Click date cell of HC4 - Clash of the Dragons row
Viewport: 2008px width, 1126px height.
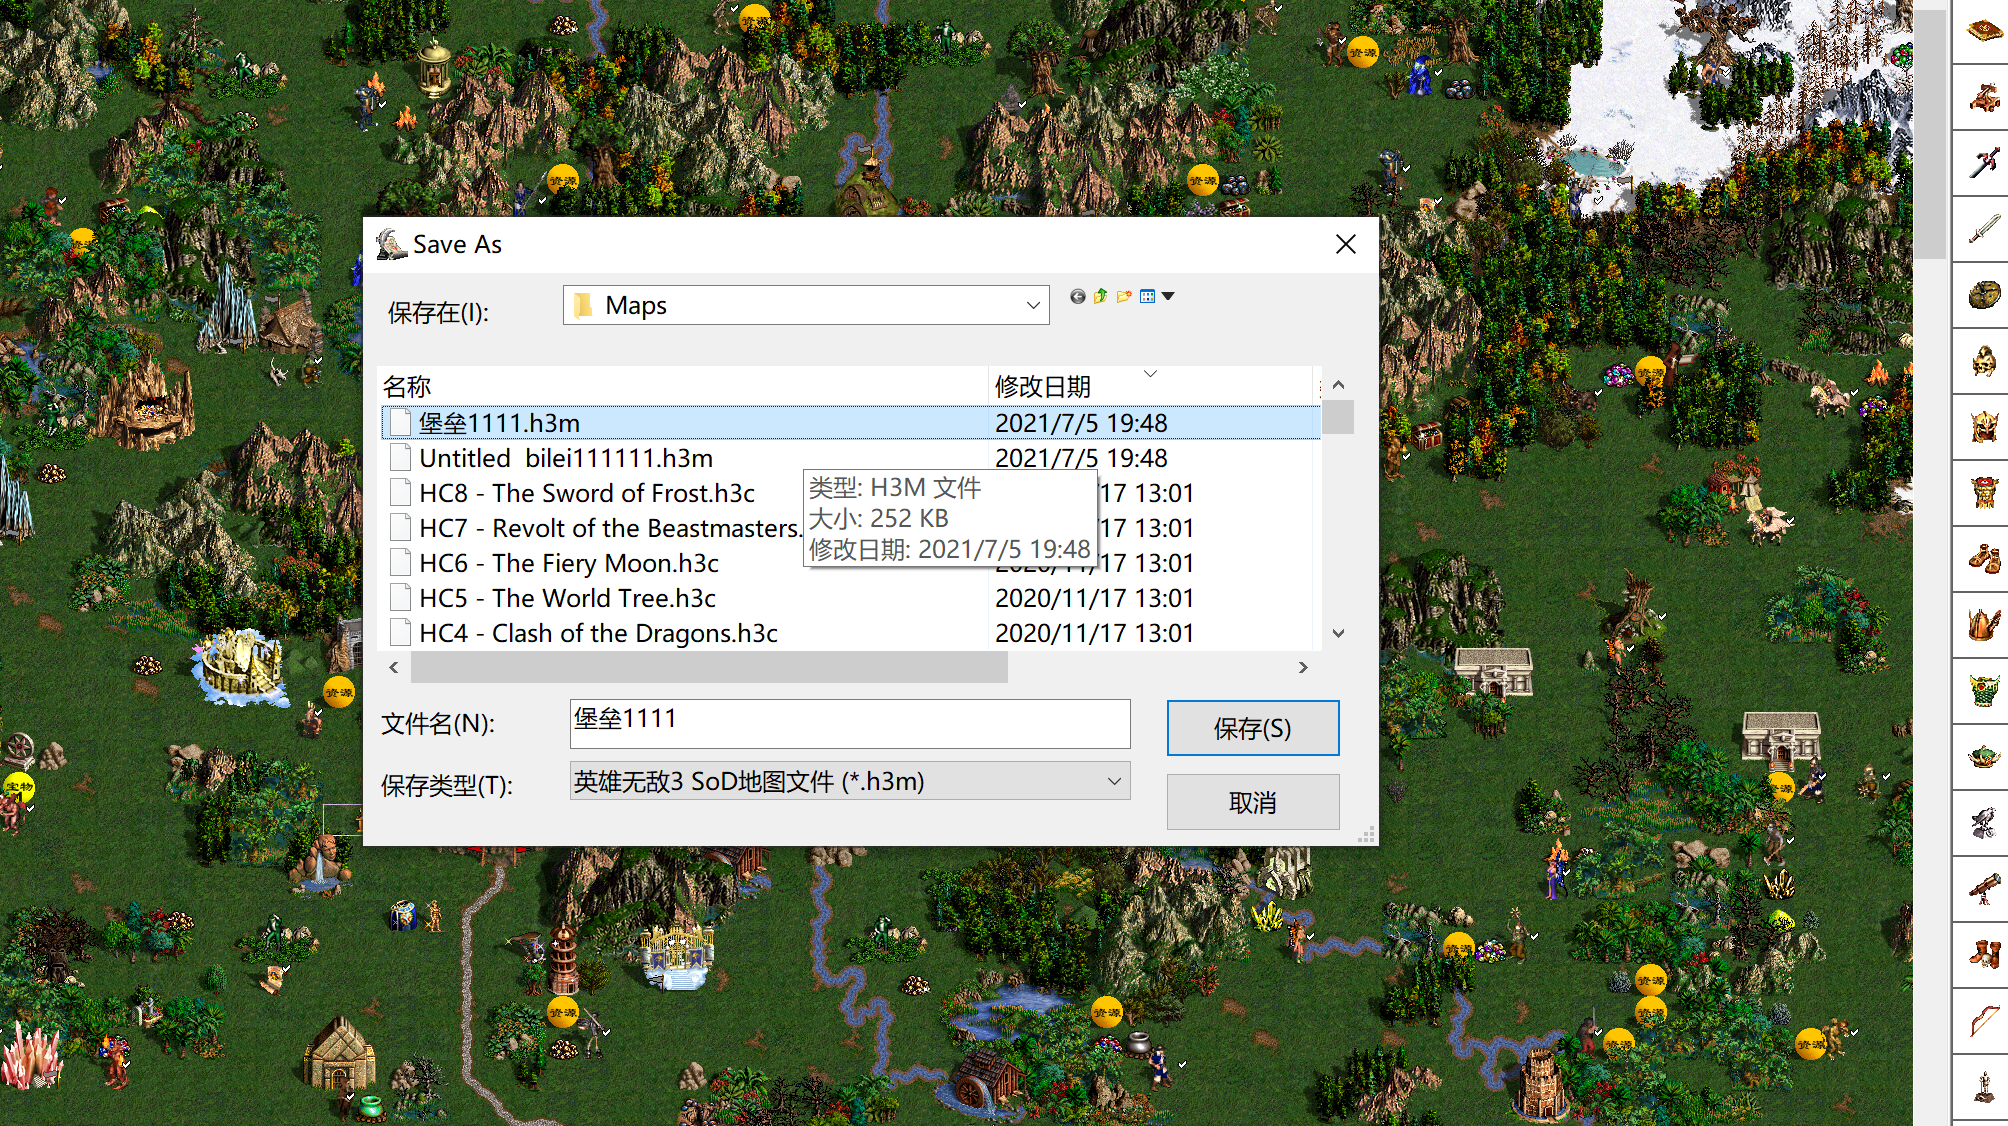point(1094,633)
